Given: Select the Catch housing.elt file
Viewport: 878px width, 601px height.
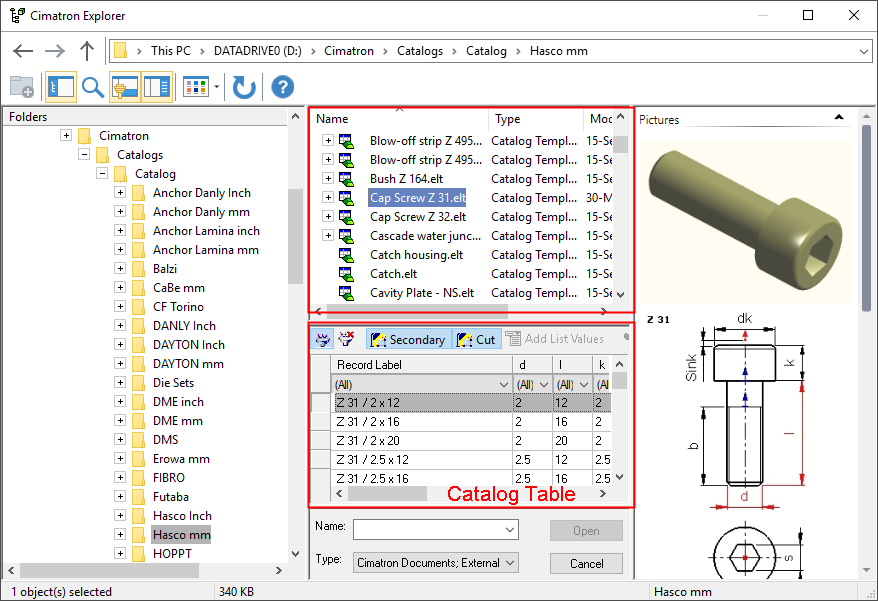Looking at the screenshot, I should [417, 255].
